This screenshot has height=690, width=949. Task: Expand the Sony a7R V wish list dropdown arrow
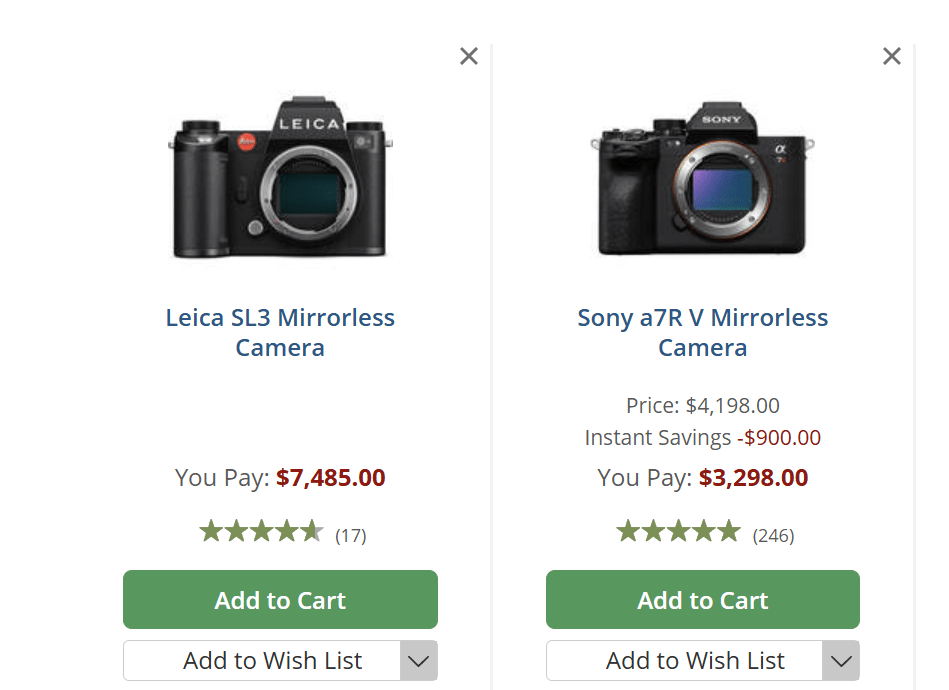pyautogui.click(x=842, y=661)
